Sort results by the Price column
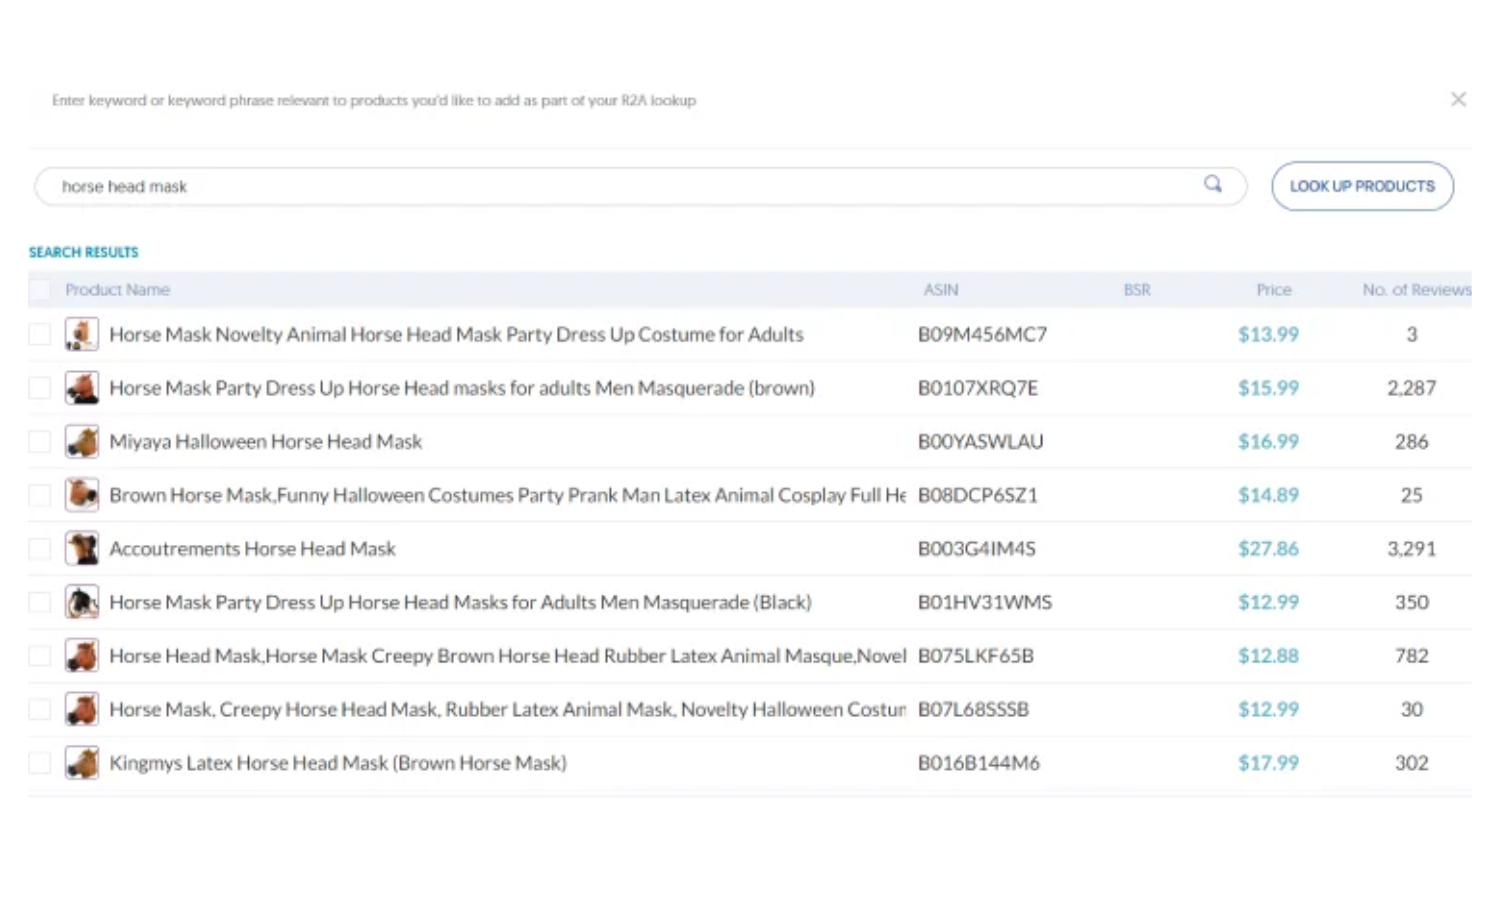Viewport: 1500px width, 900px height. (x=1273, y=289)
